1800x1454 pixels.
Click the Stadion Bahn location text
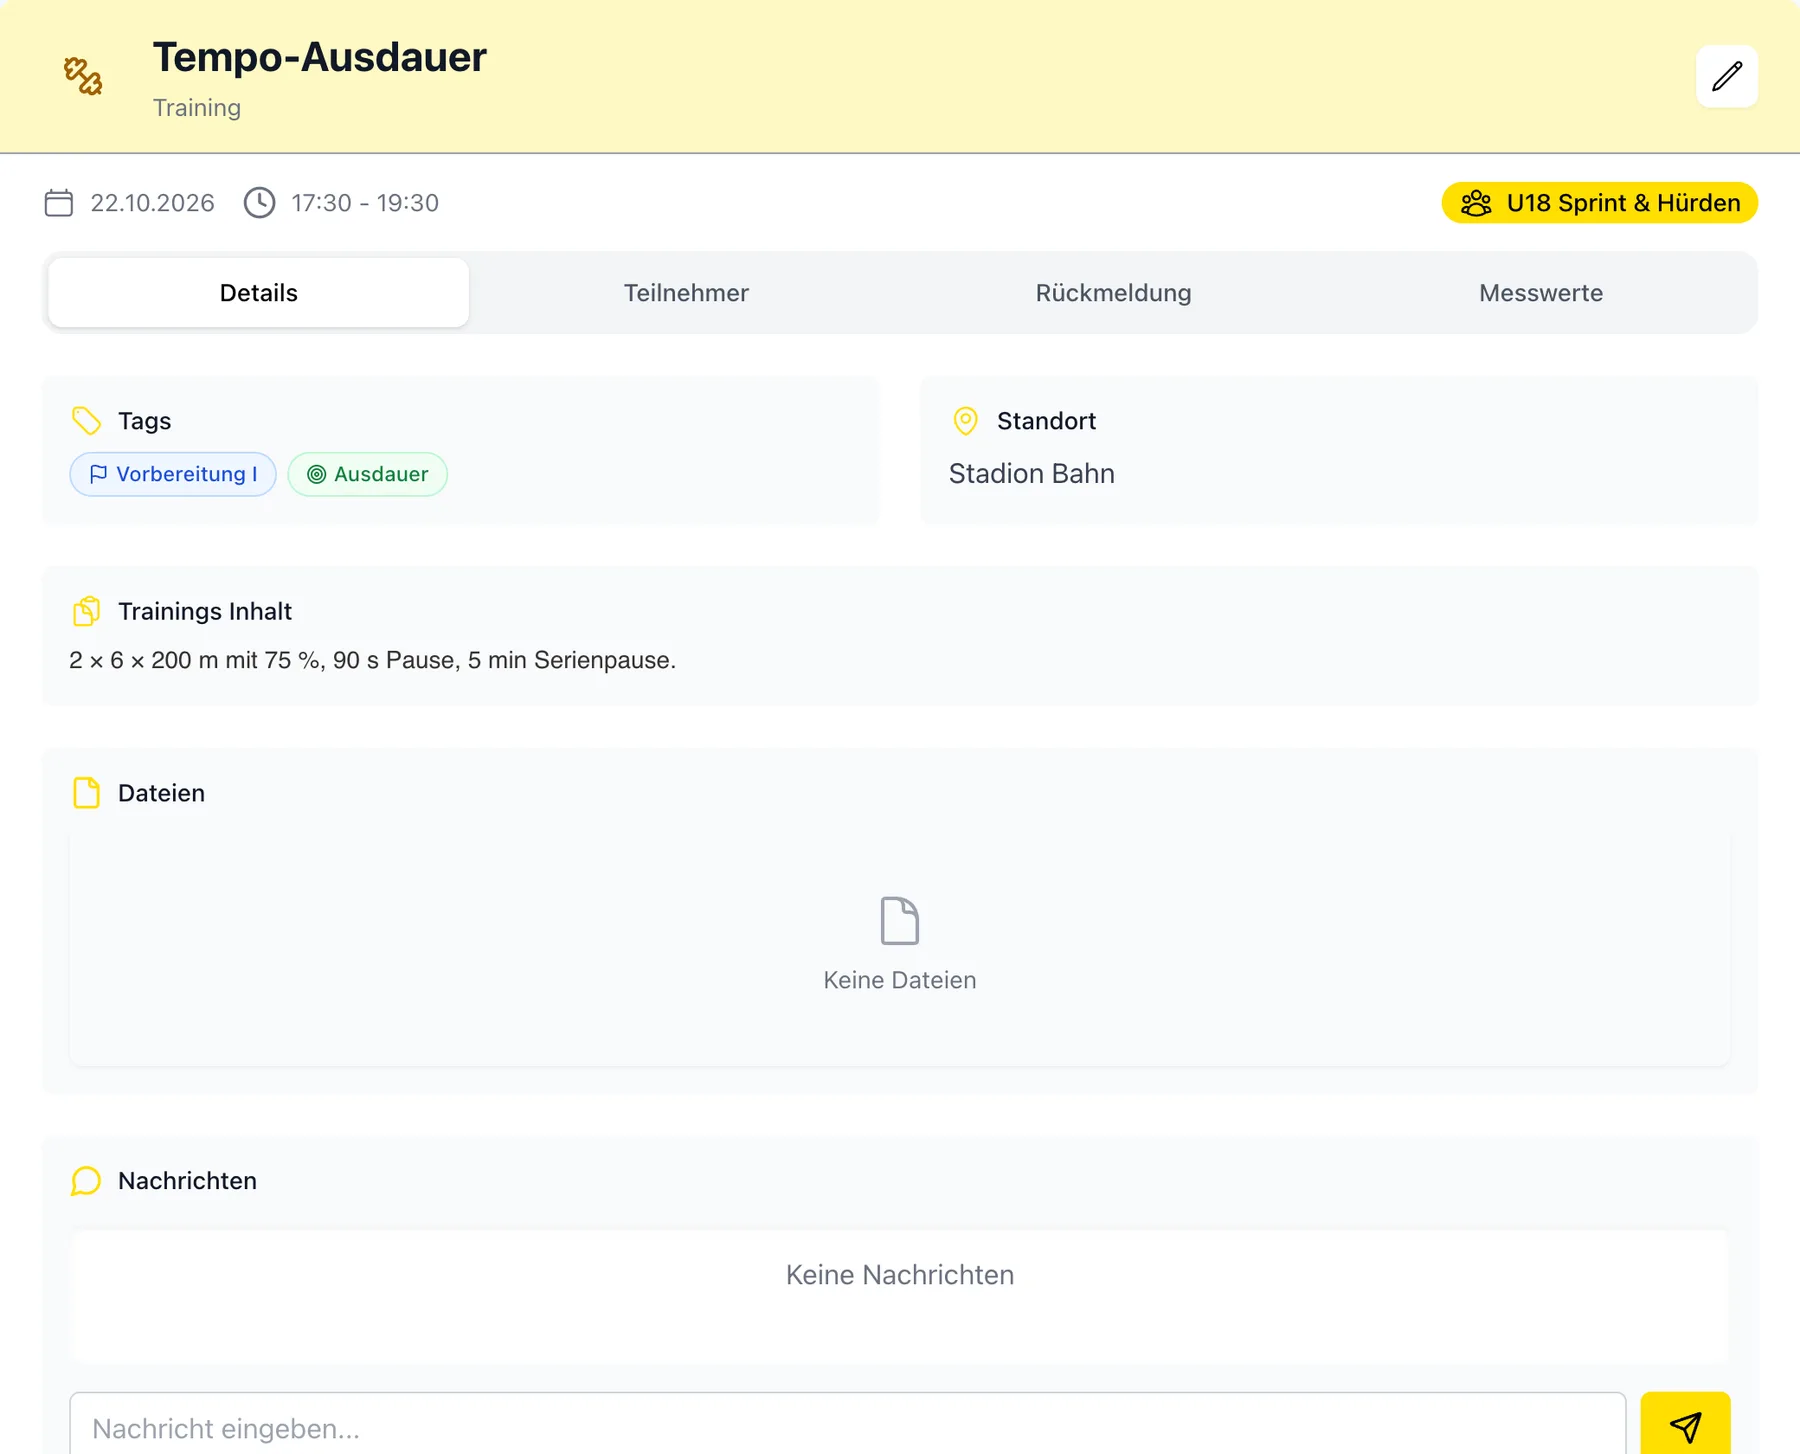[1032, 474]
